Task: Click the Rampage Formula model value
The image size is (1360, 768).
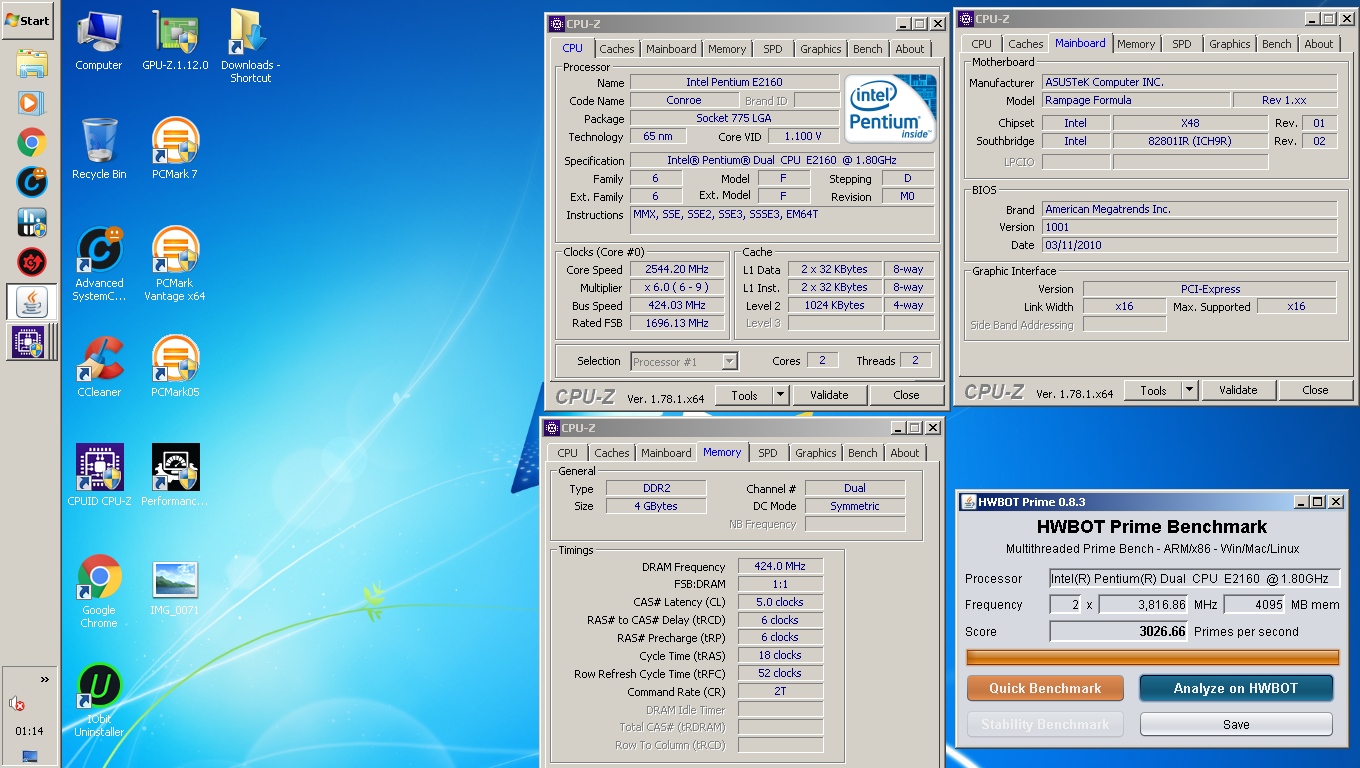Action: coord(1135,100)
